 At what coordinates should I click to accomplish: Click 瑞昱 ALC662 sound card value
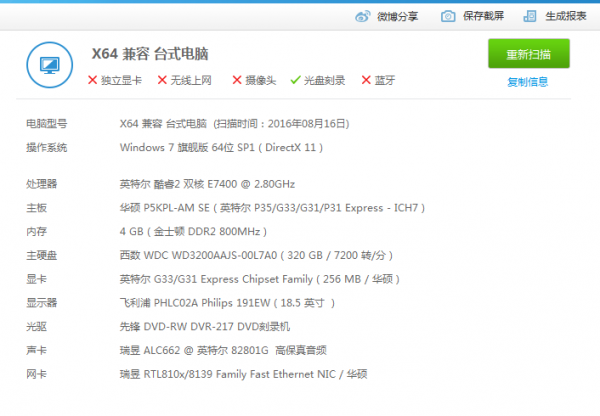tap(223, 350)
